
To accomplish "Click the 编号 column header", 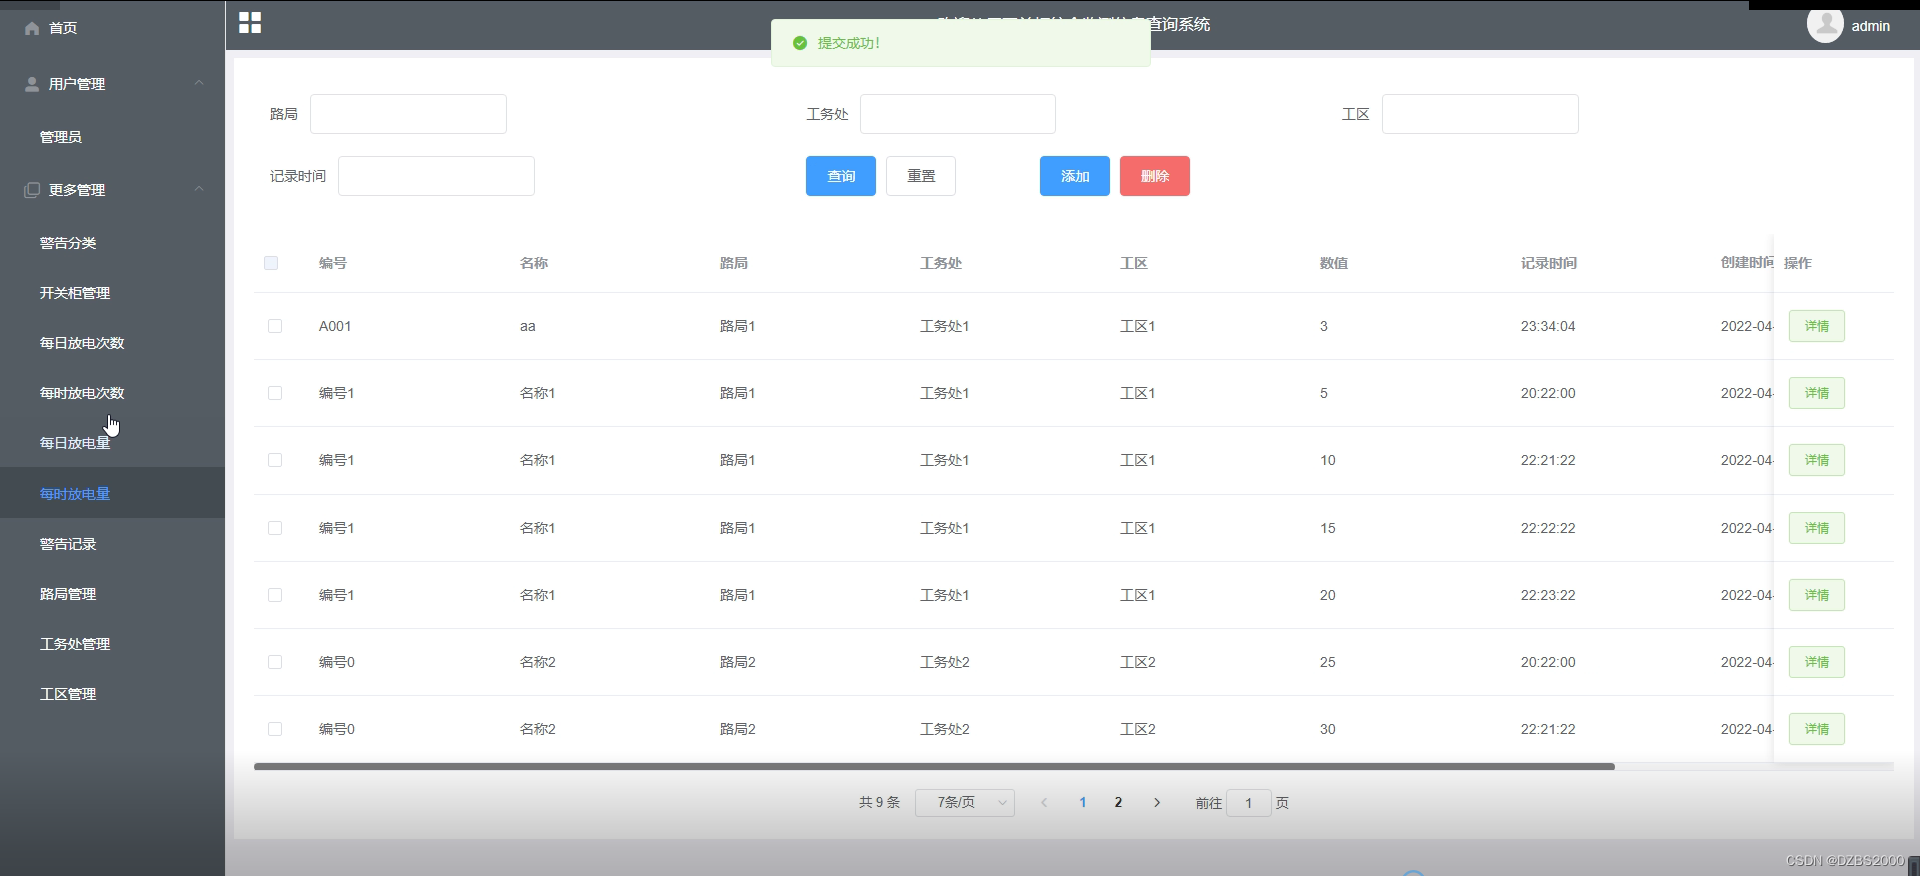I will (x=333, y=263).
